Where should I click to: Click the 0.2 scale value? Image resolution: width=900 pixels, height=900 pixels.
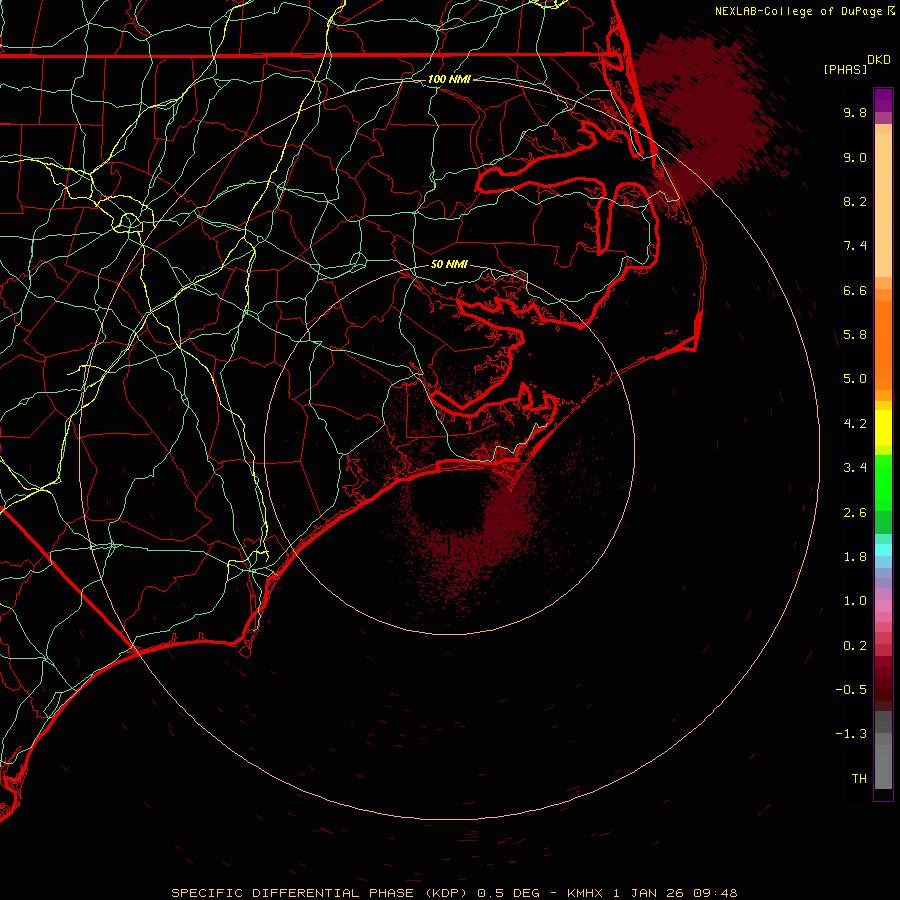[x=855, y=646]
